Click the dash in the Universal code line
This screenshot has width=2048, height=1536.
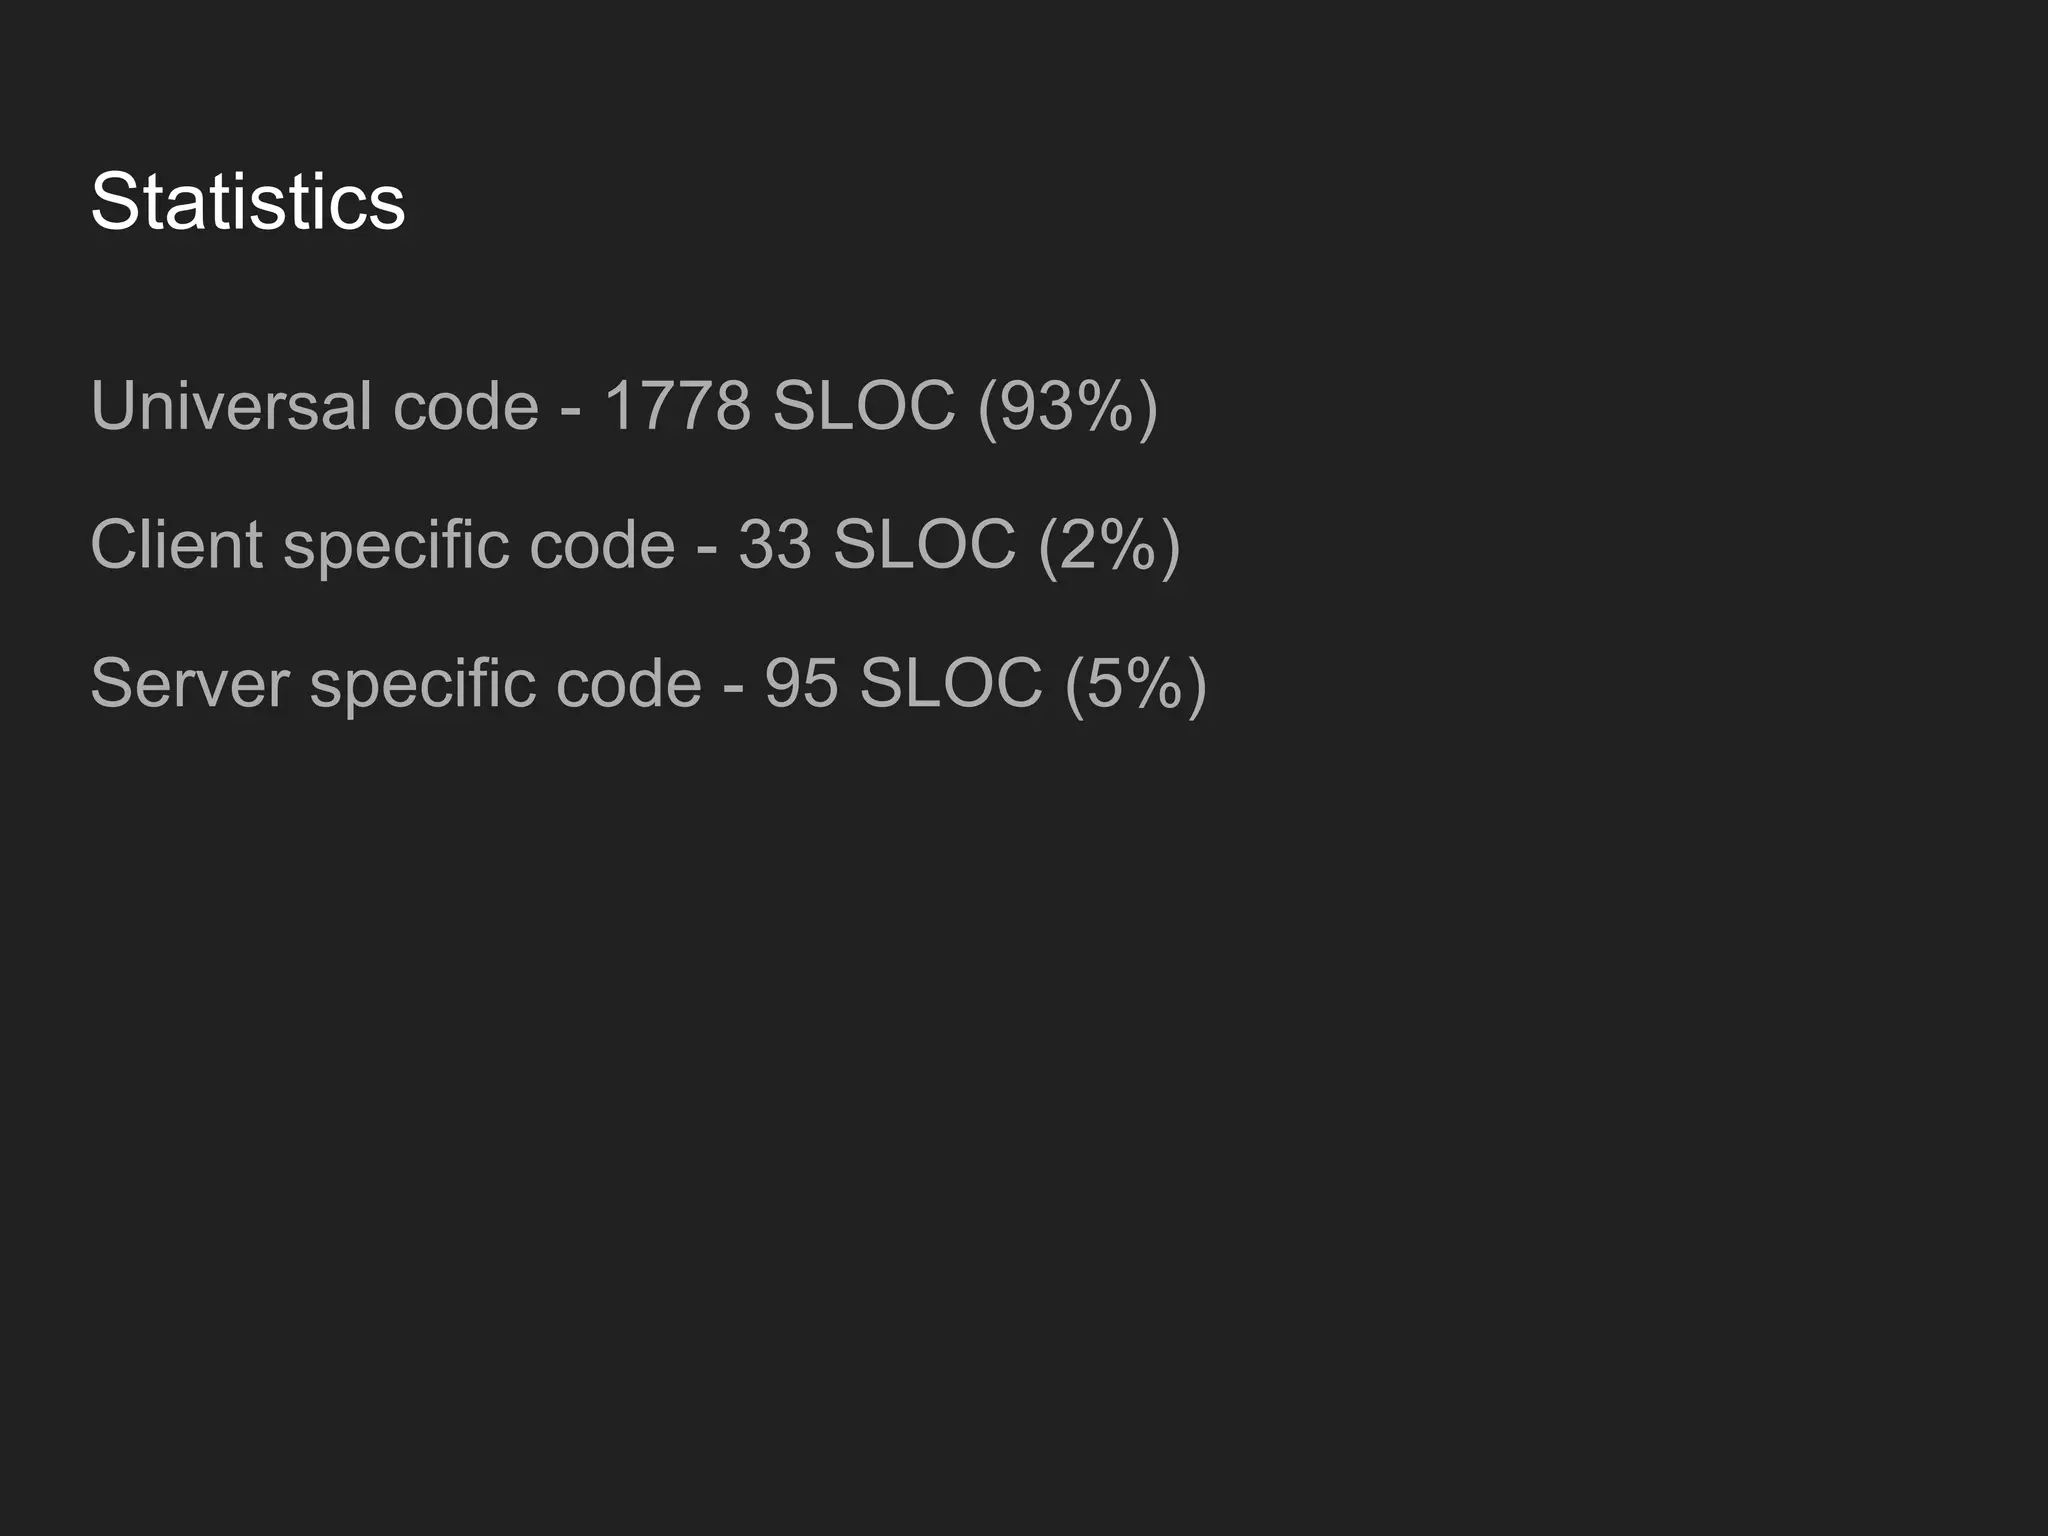[571, 410]
